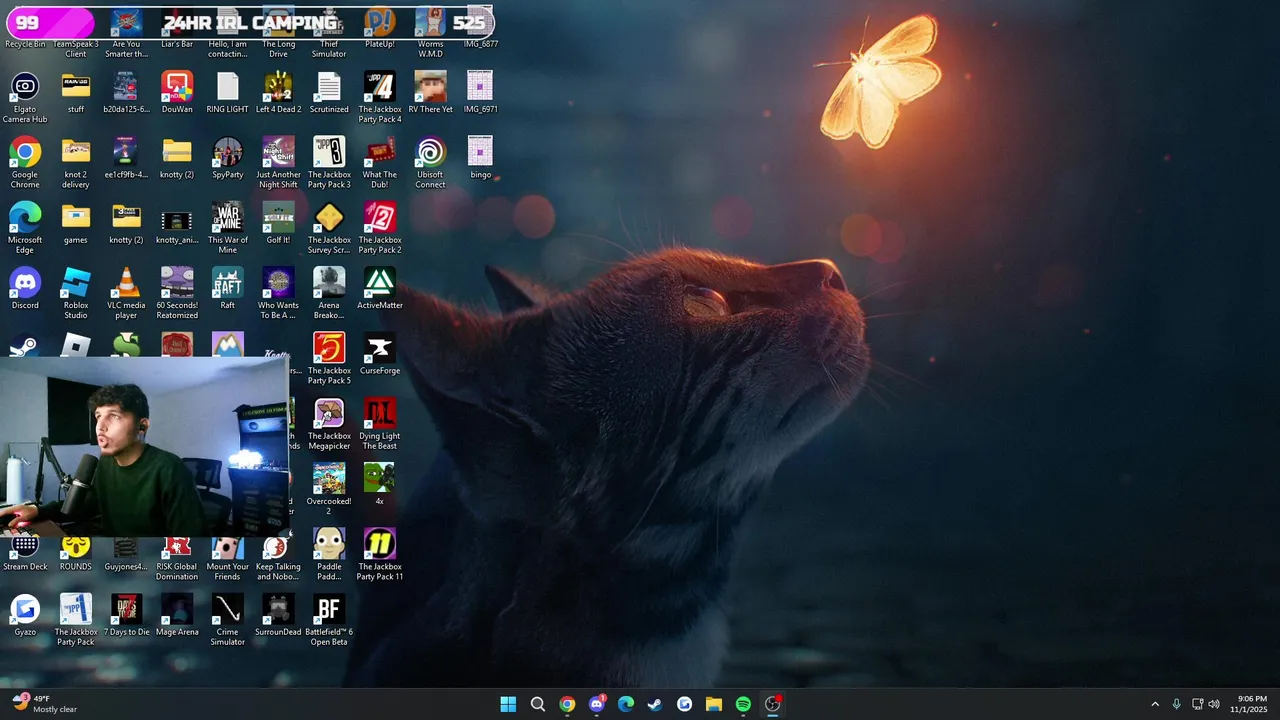Launch the Golf It! shortcut
Screen dimensions: 1280x720
pos(278,223)
